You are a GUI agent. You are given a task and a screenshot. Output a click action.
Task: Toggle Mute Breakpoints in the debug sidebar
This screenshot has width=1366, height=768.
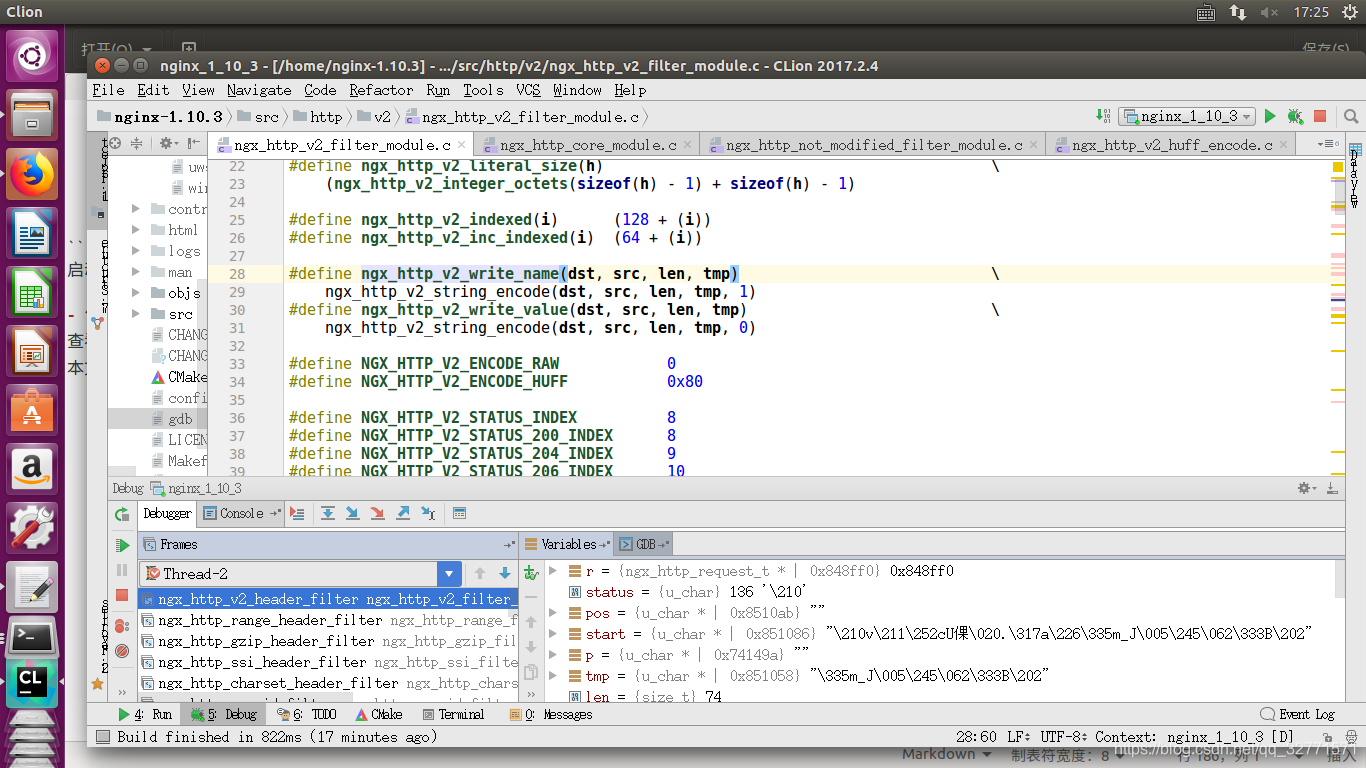[x=122, y=650]
